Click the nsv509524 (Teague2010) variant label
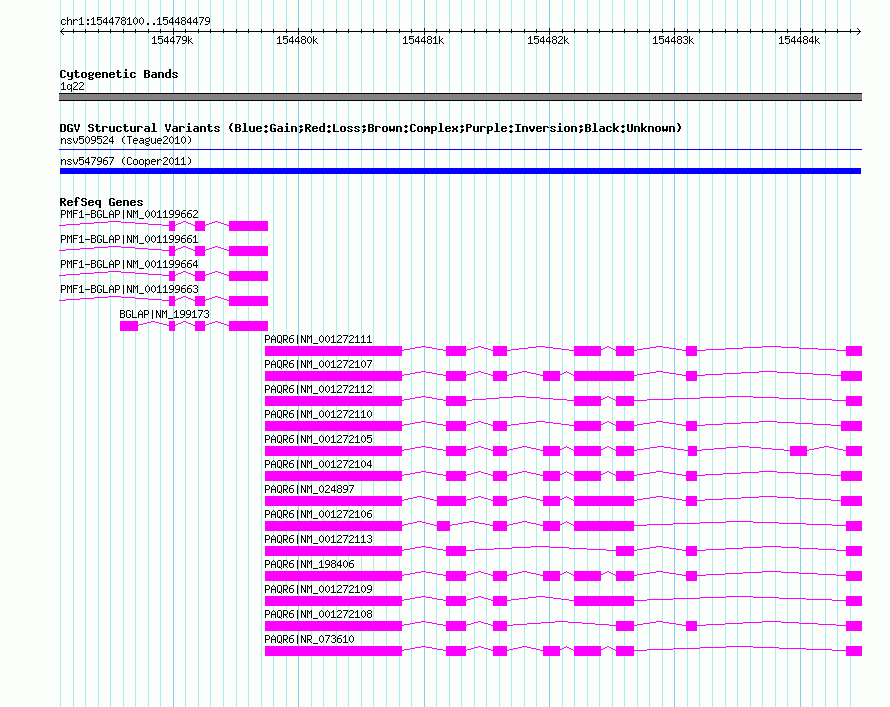The height and width of the screenshot is (707, 890). [126, 140]
